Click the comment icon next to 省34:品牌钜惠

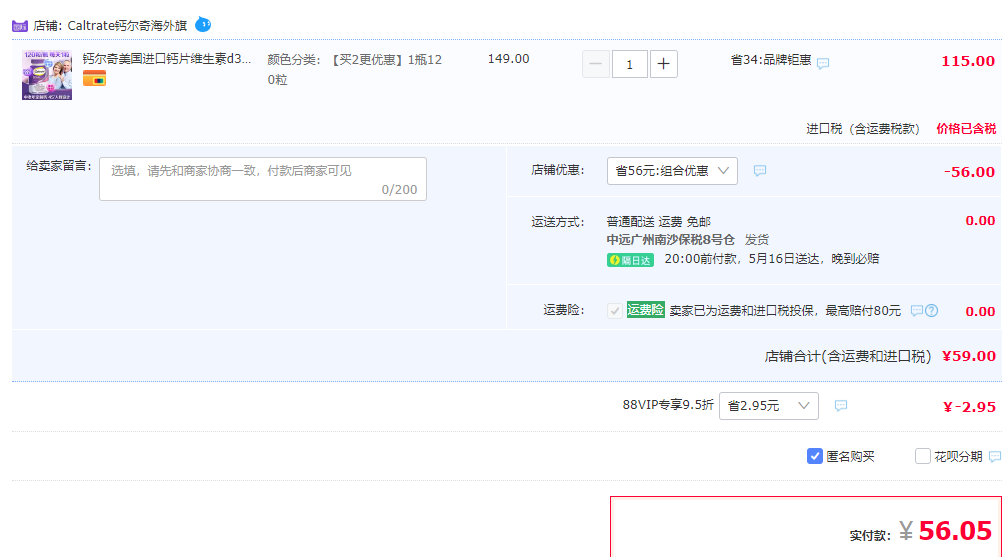click(x=823, y=63)
